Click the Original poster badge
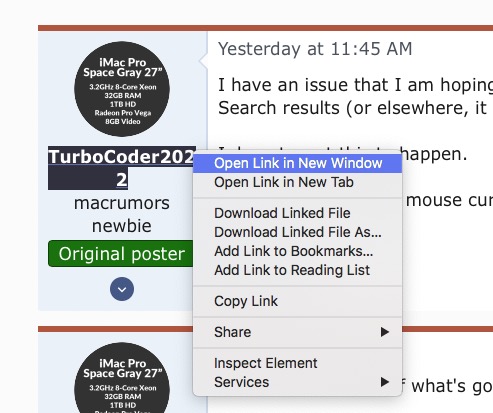The image size is (493, 413). pos(121,254)
